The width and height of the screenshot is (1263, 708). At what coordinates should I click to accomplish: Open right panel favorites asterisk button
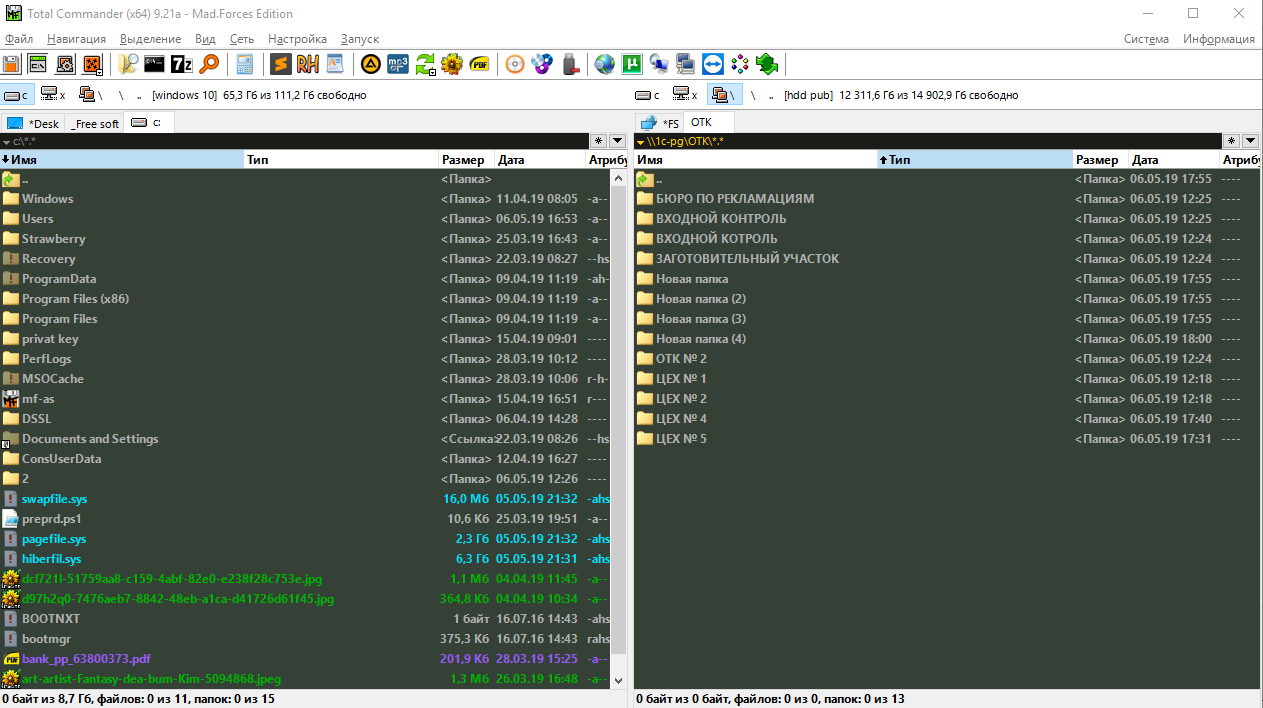click(1231, 142)
